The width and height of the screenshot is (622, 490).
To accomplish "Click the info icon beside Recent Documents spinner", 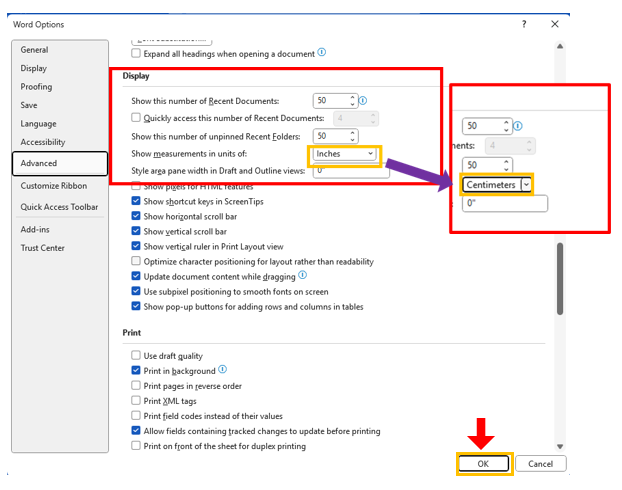I will 363,101.
